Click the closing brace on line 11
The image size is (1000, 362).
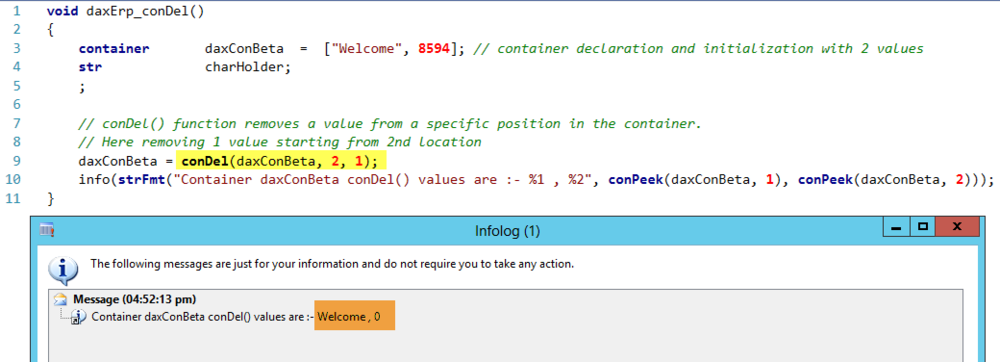click(x=50, y=198)
